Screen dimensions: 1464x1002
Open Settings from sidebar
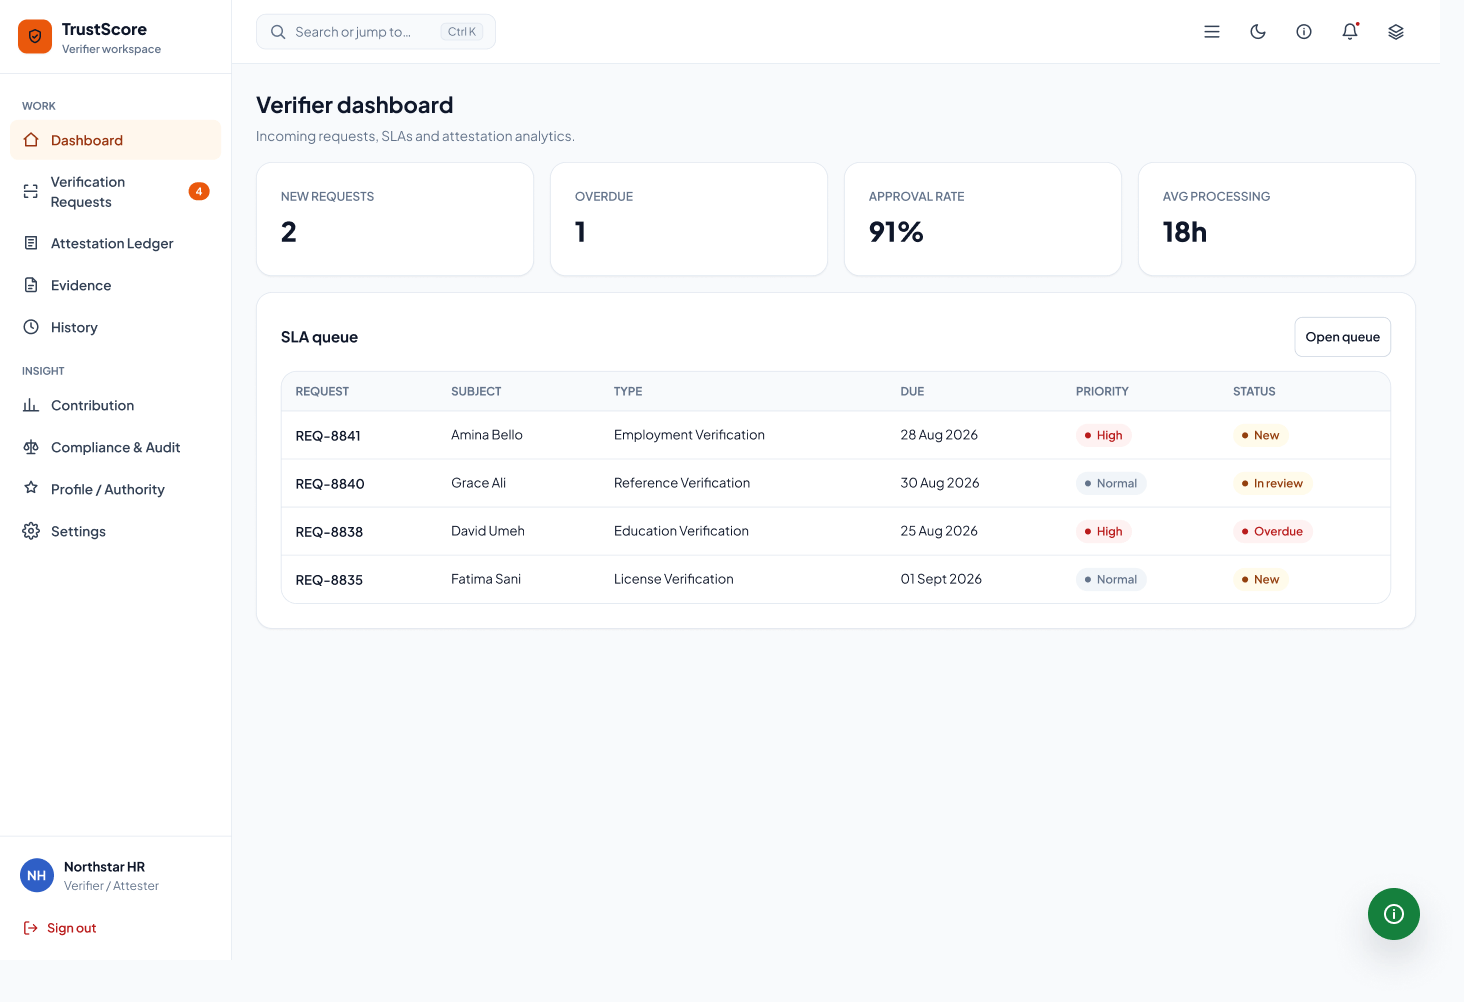point(115,531)
